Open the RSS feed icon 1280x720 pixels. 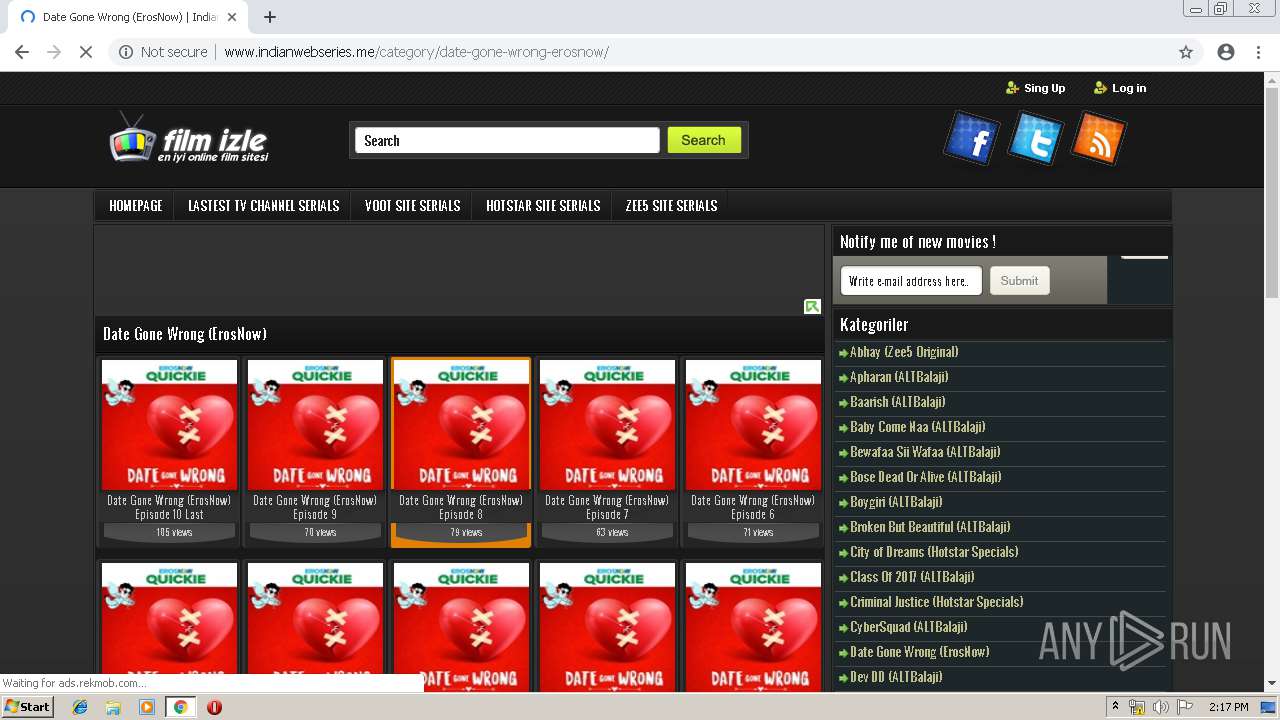(x=1098, y=138)
